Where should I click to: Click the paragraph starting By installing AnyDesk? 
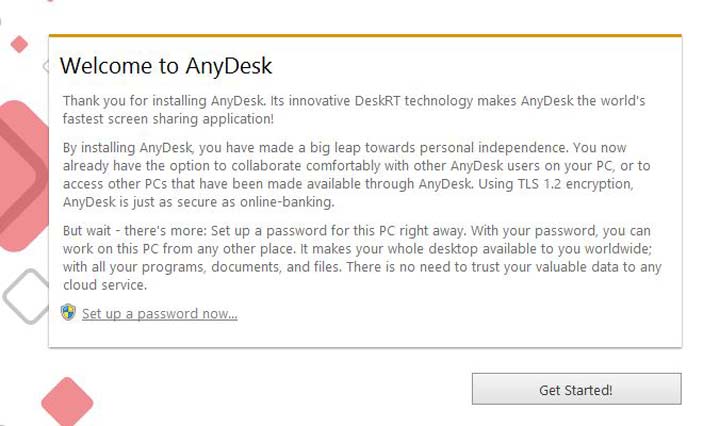[x=360, y=175]
